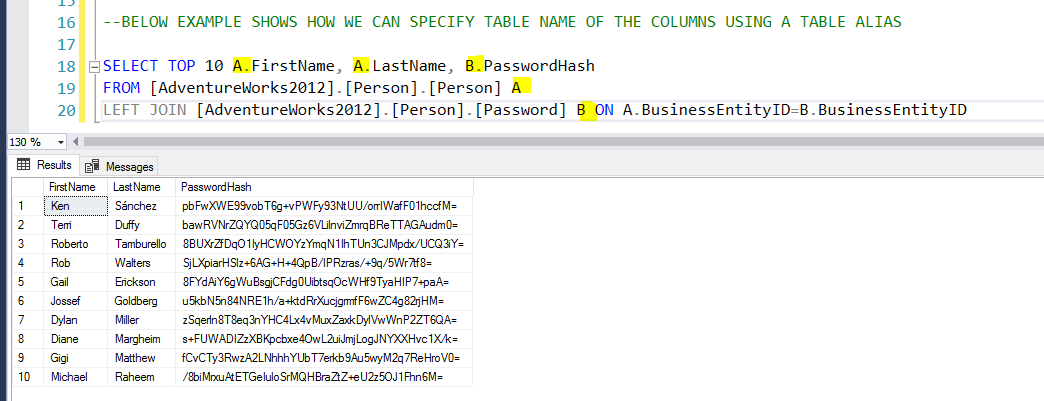Select the hash starting with zSqerln8T8
1044x401 pixels.
pyautogui.click(x=324, y=320)
